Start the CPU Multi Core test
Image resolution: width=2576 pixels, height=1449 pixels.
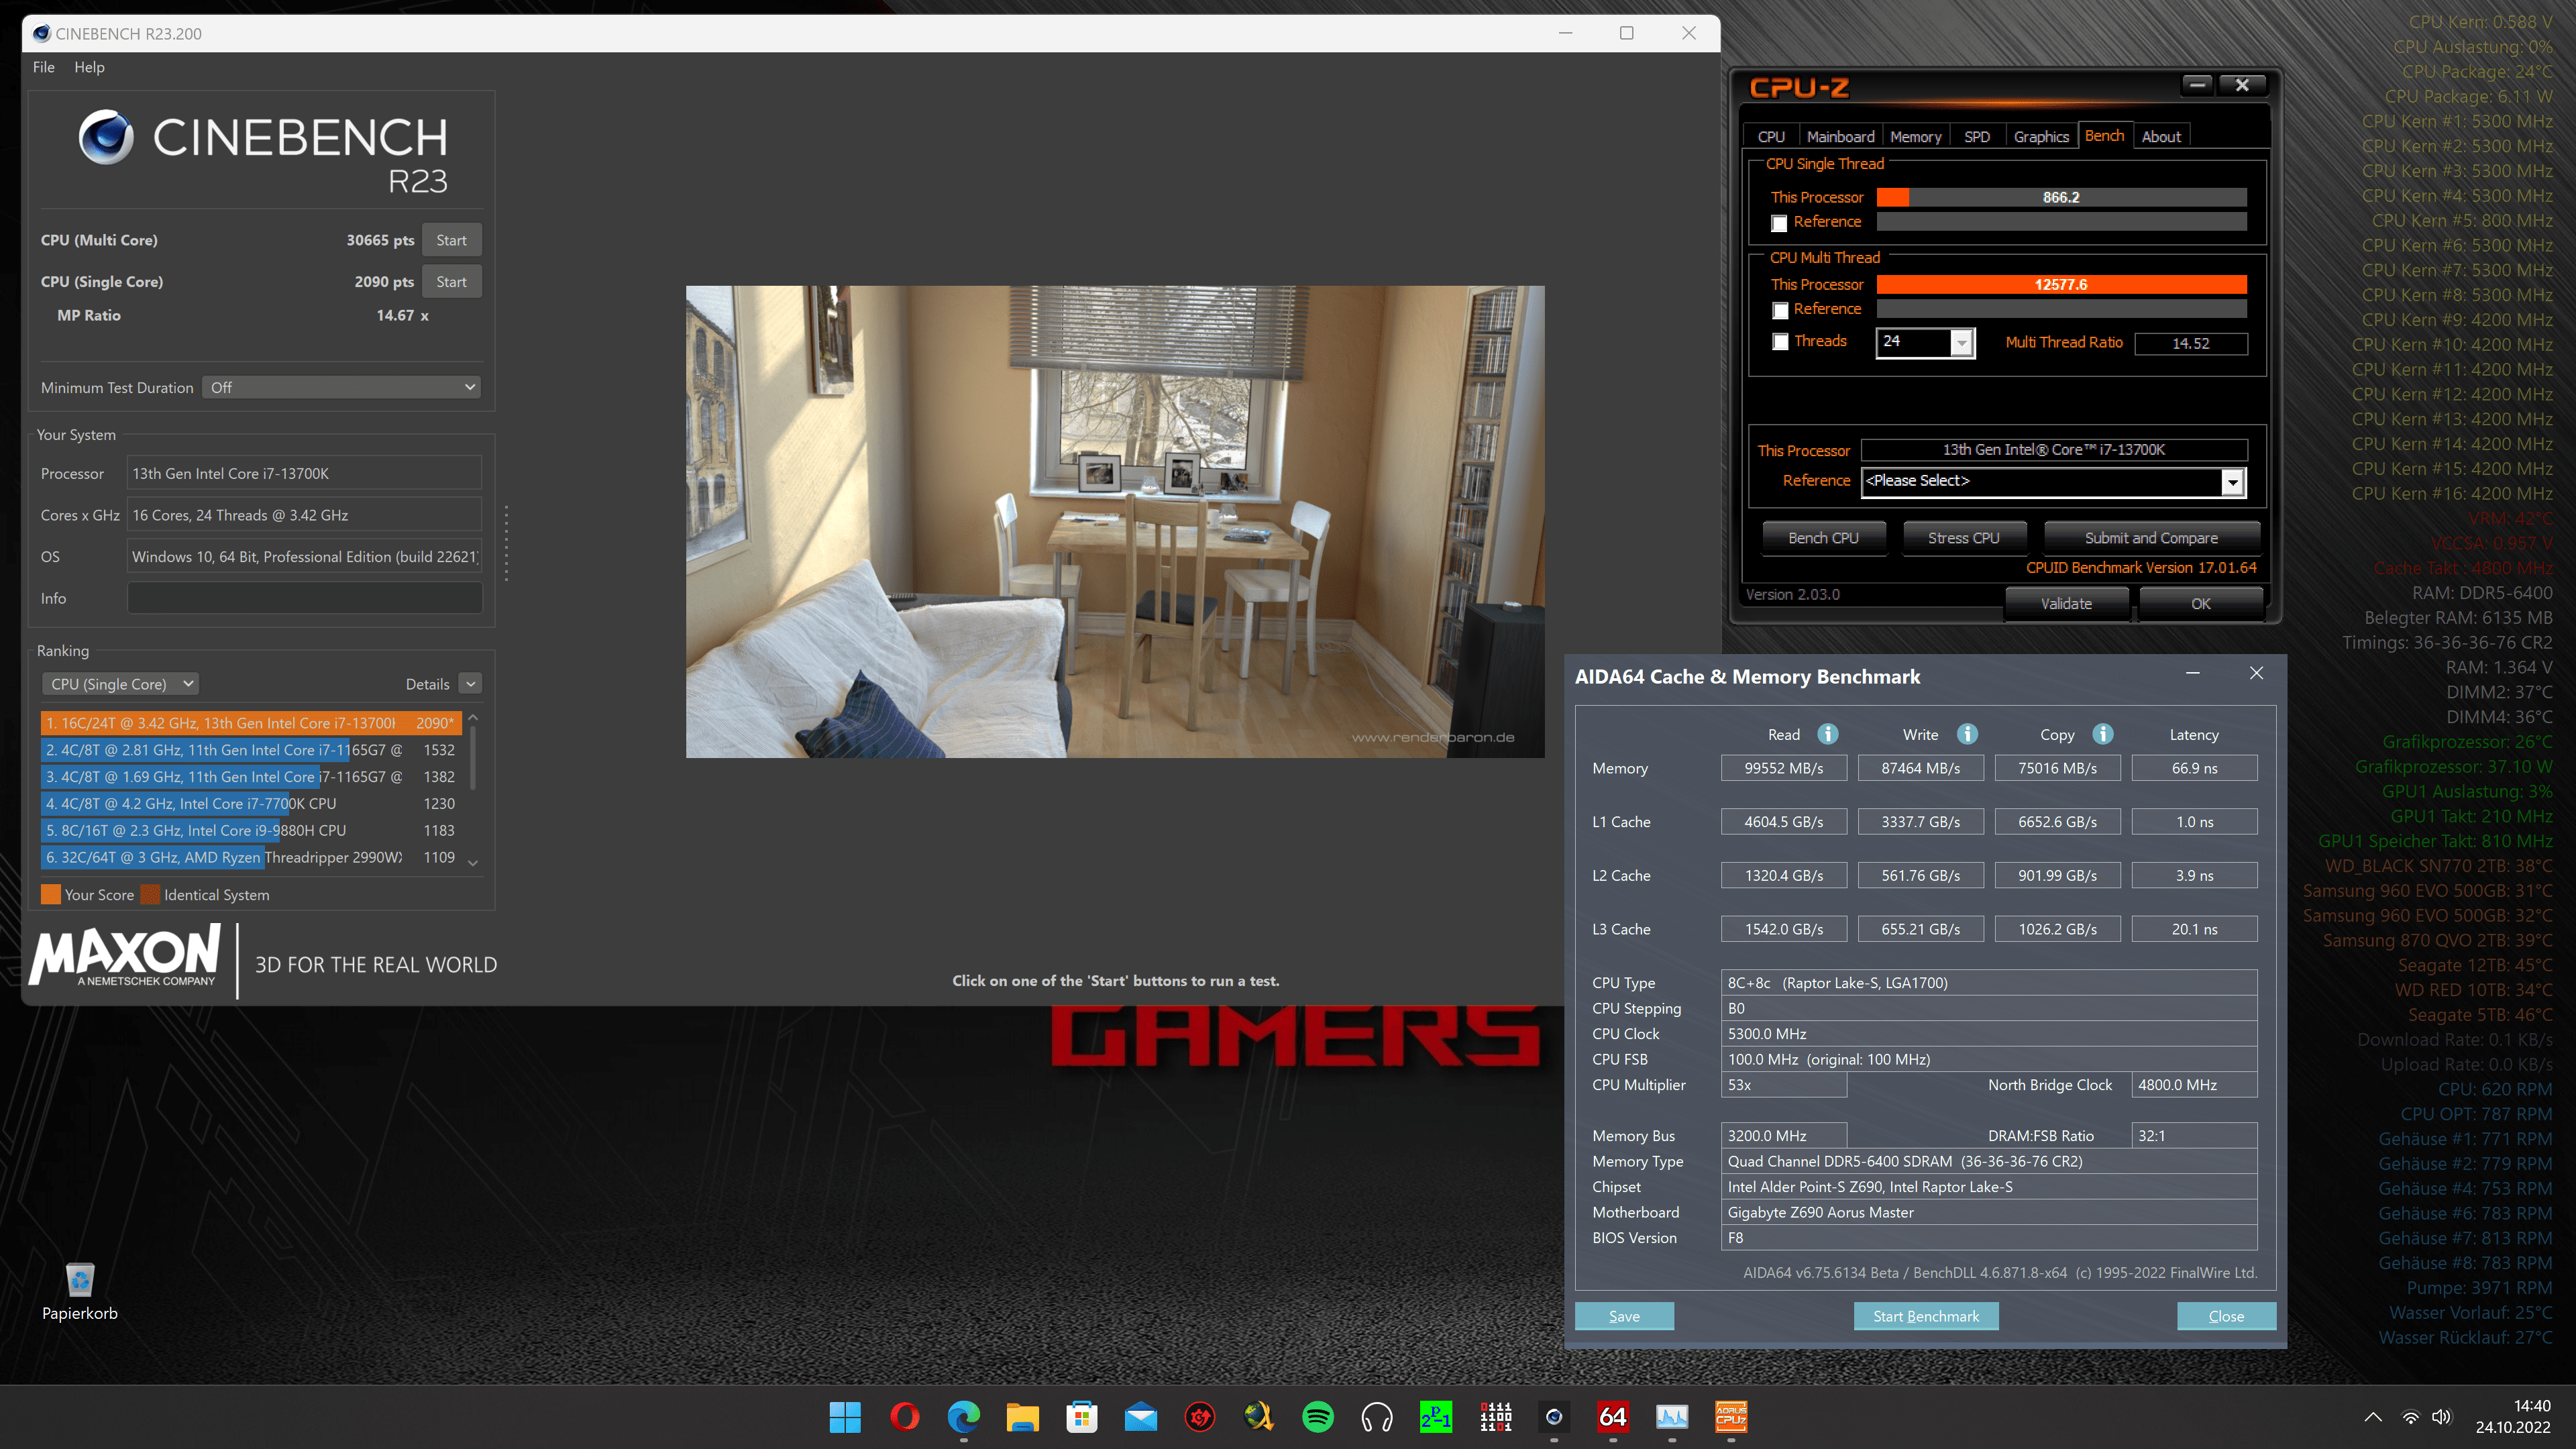pyautogui.click(x=451, y=240)
